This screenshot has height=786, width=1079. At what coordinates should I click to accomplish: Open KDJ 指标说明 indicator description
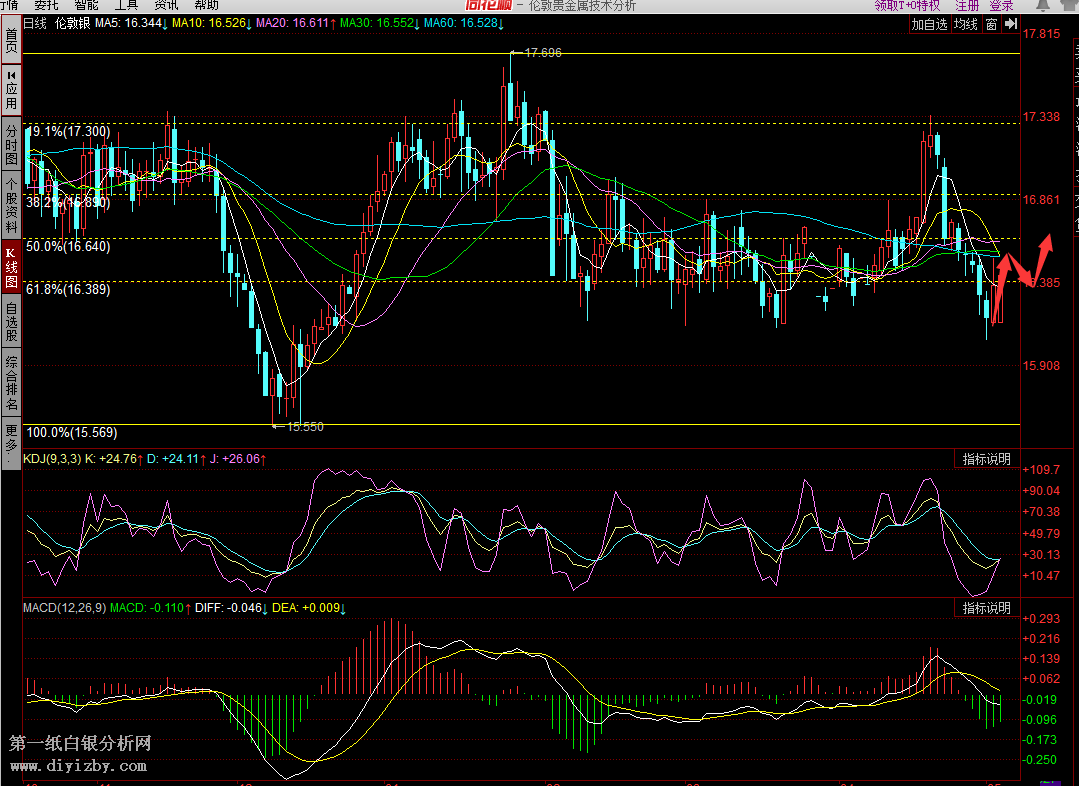(x=986, y=459)
